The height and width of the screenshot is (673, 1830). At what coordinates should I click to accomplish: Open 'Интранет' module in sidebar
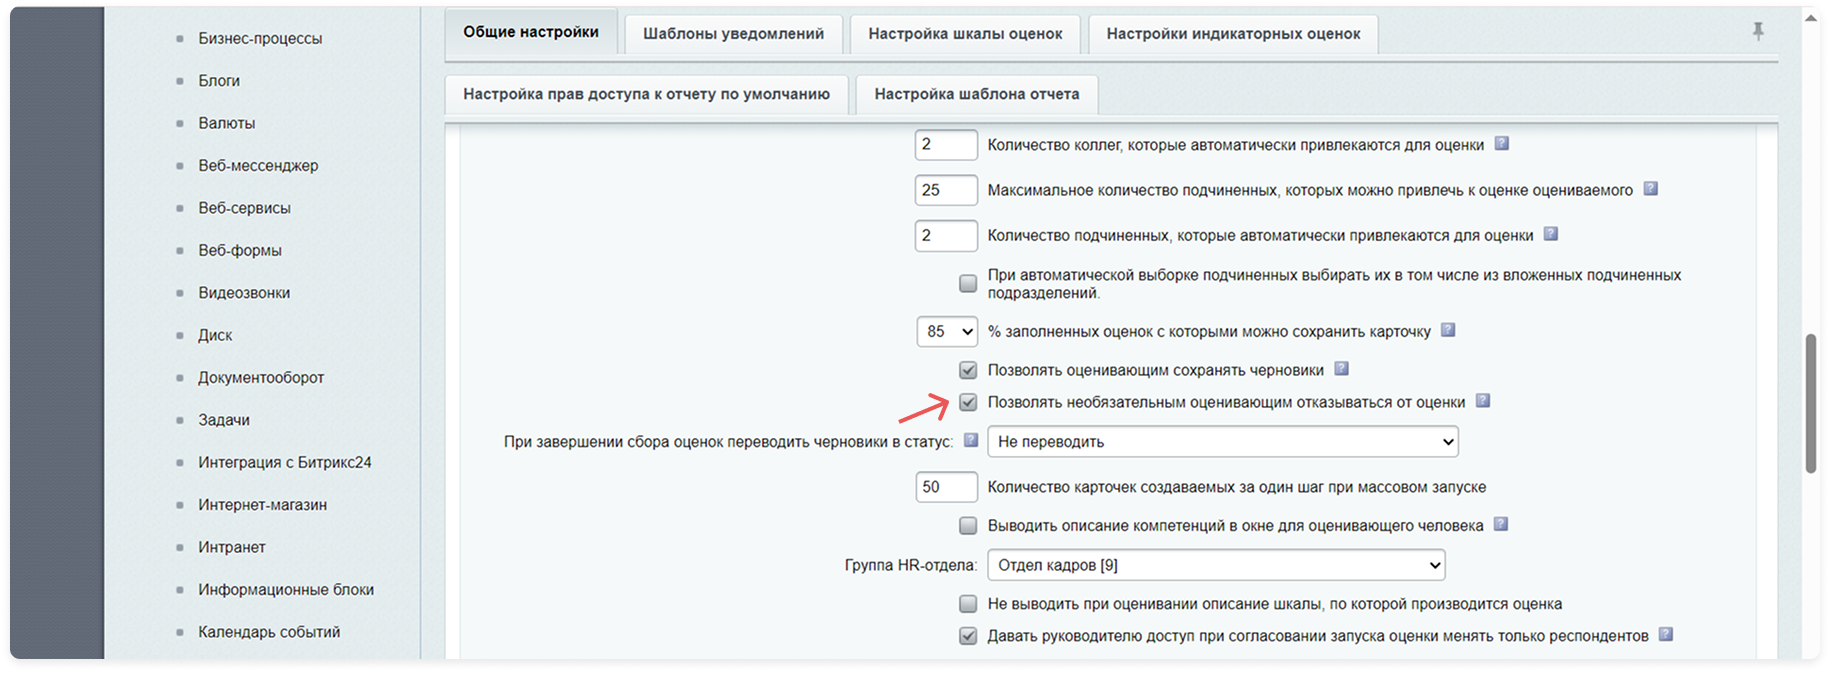click(x=232, y=547)
